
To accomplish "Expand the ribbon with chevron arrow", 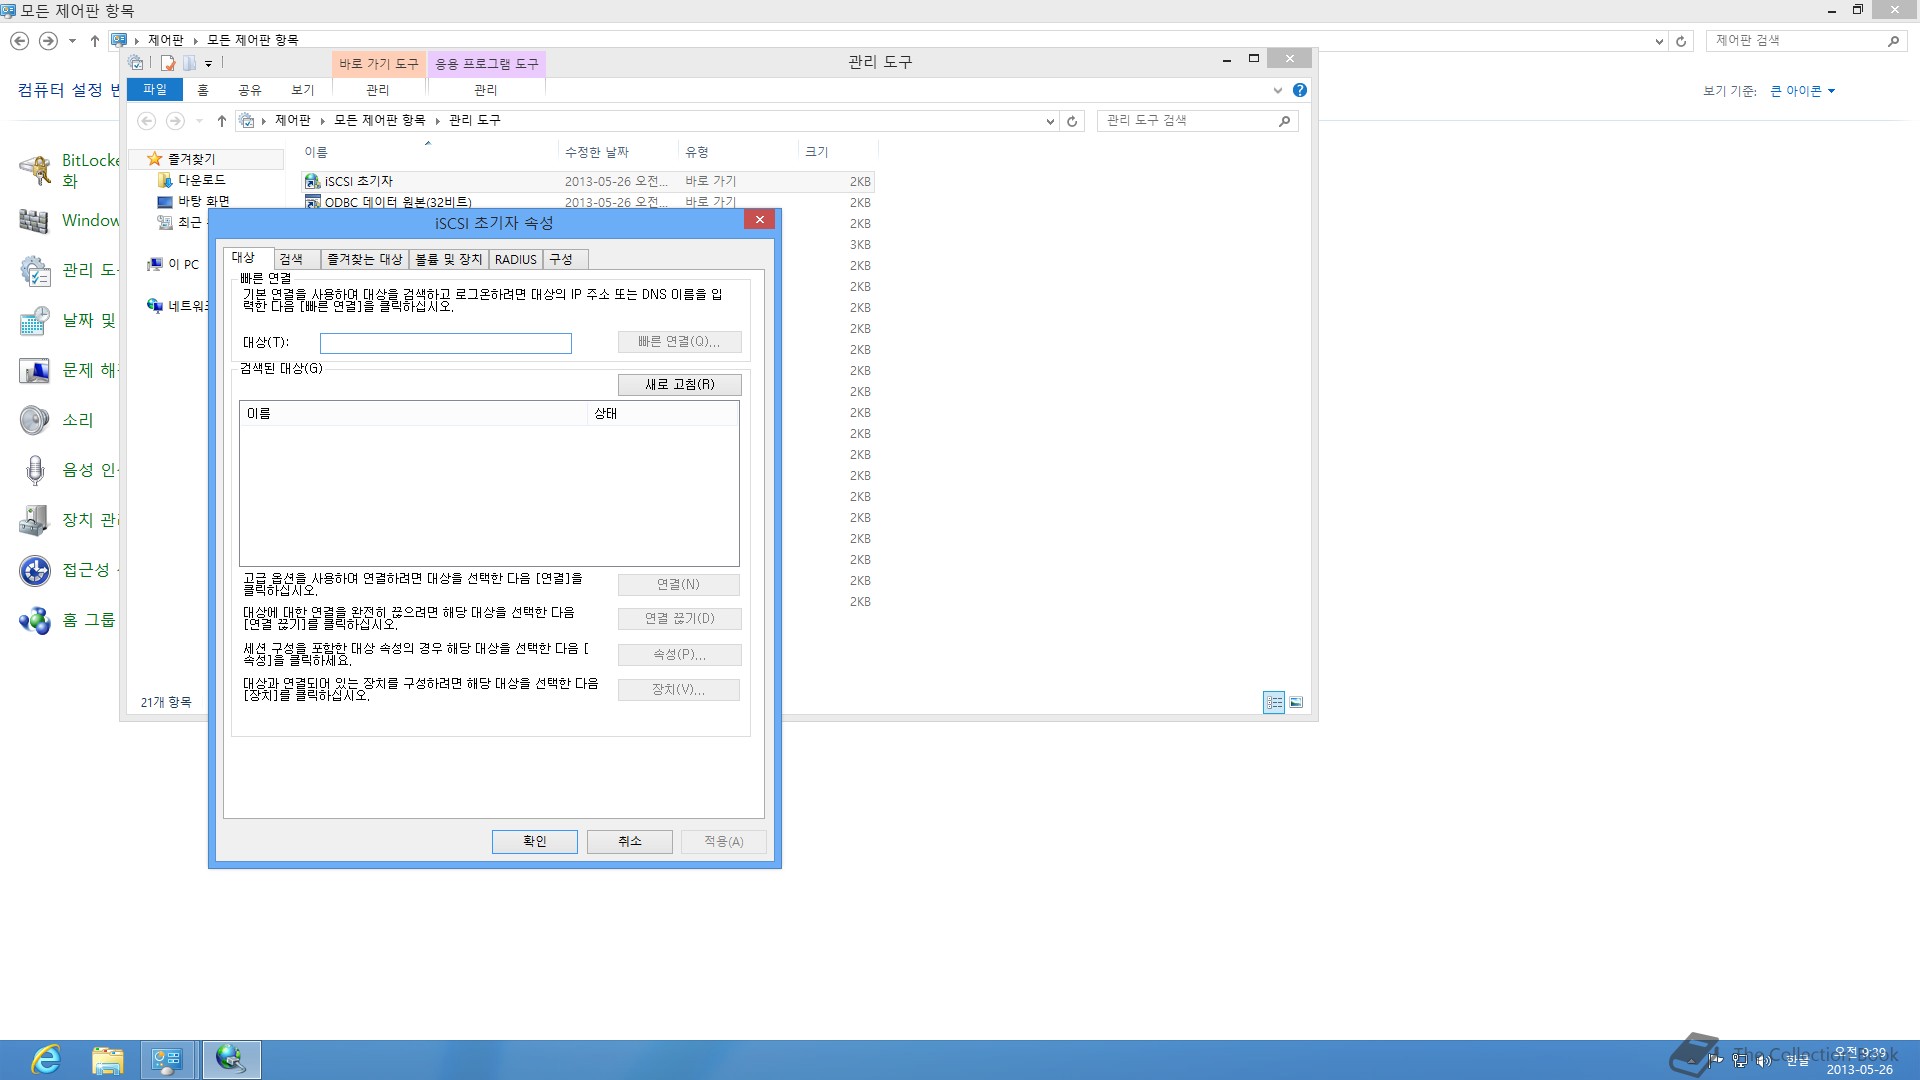I will tap(1277, 90).
